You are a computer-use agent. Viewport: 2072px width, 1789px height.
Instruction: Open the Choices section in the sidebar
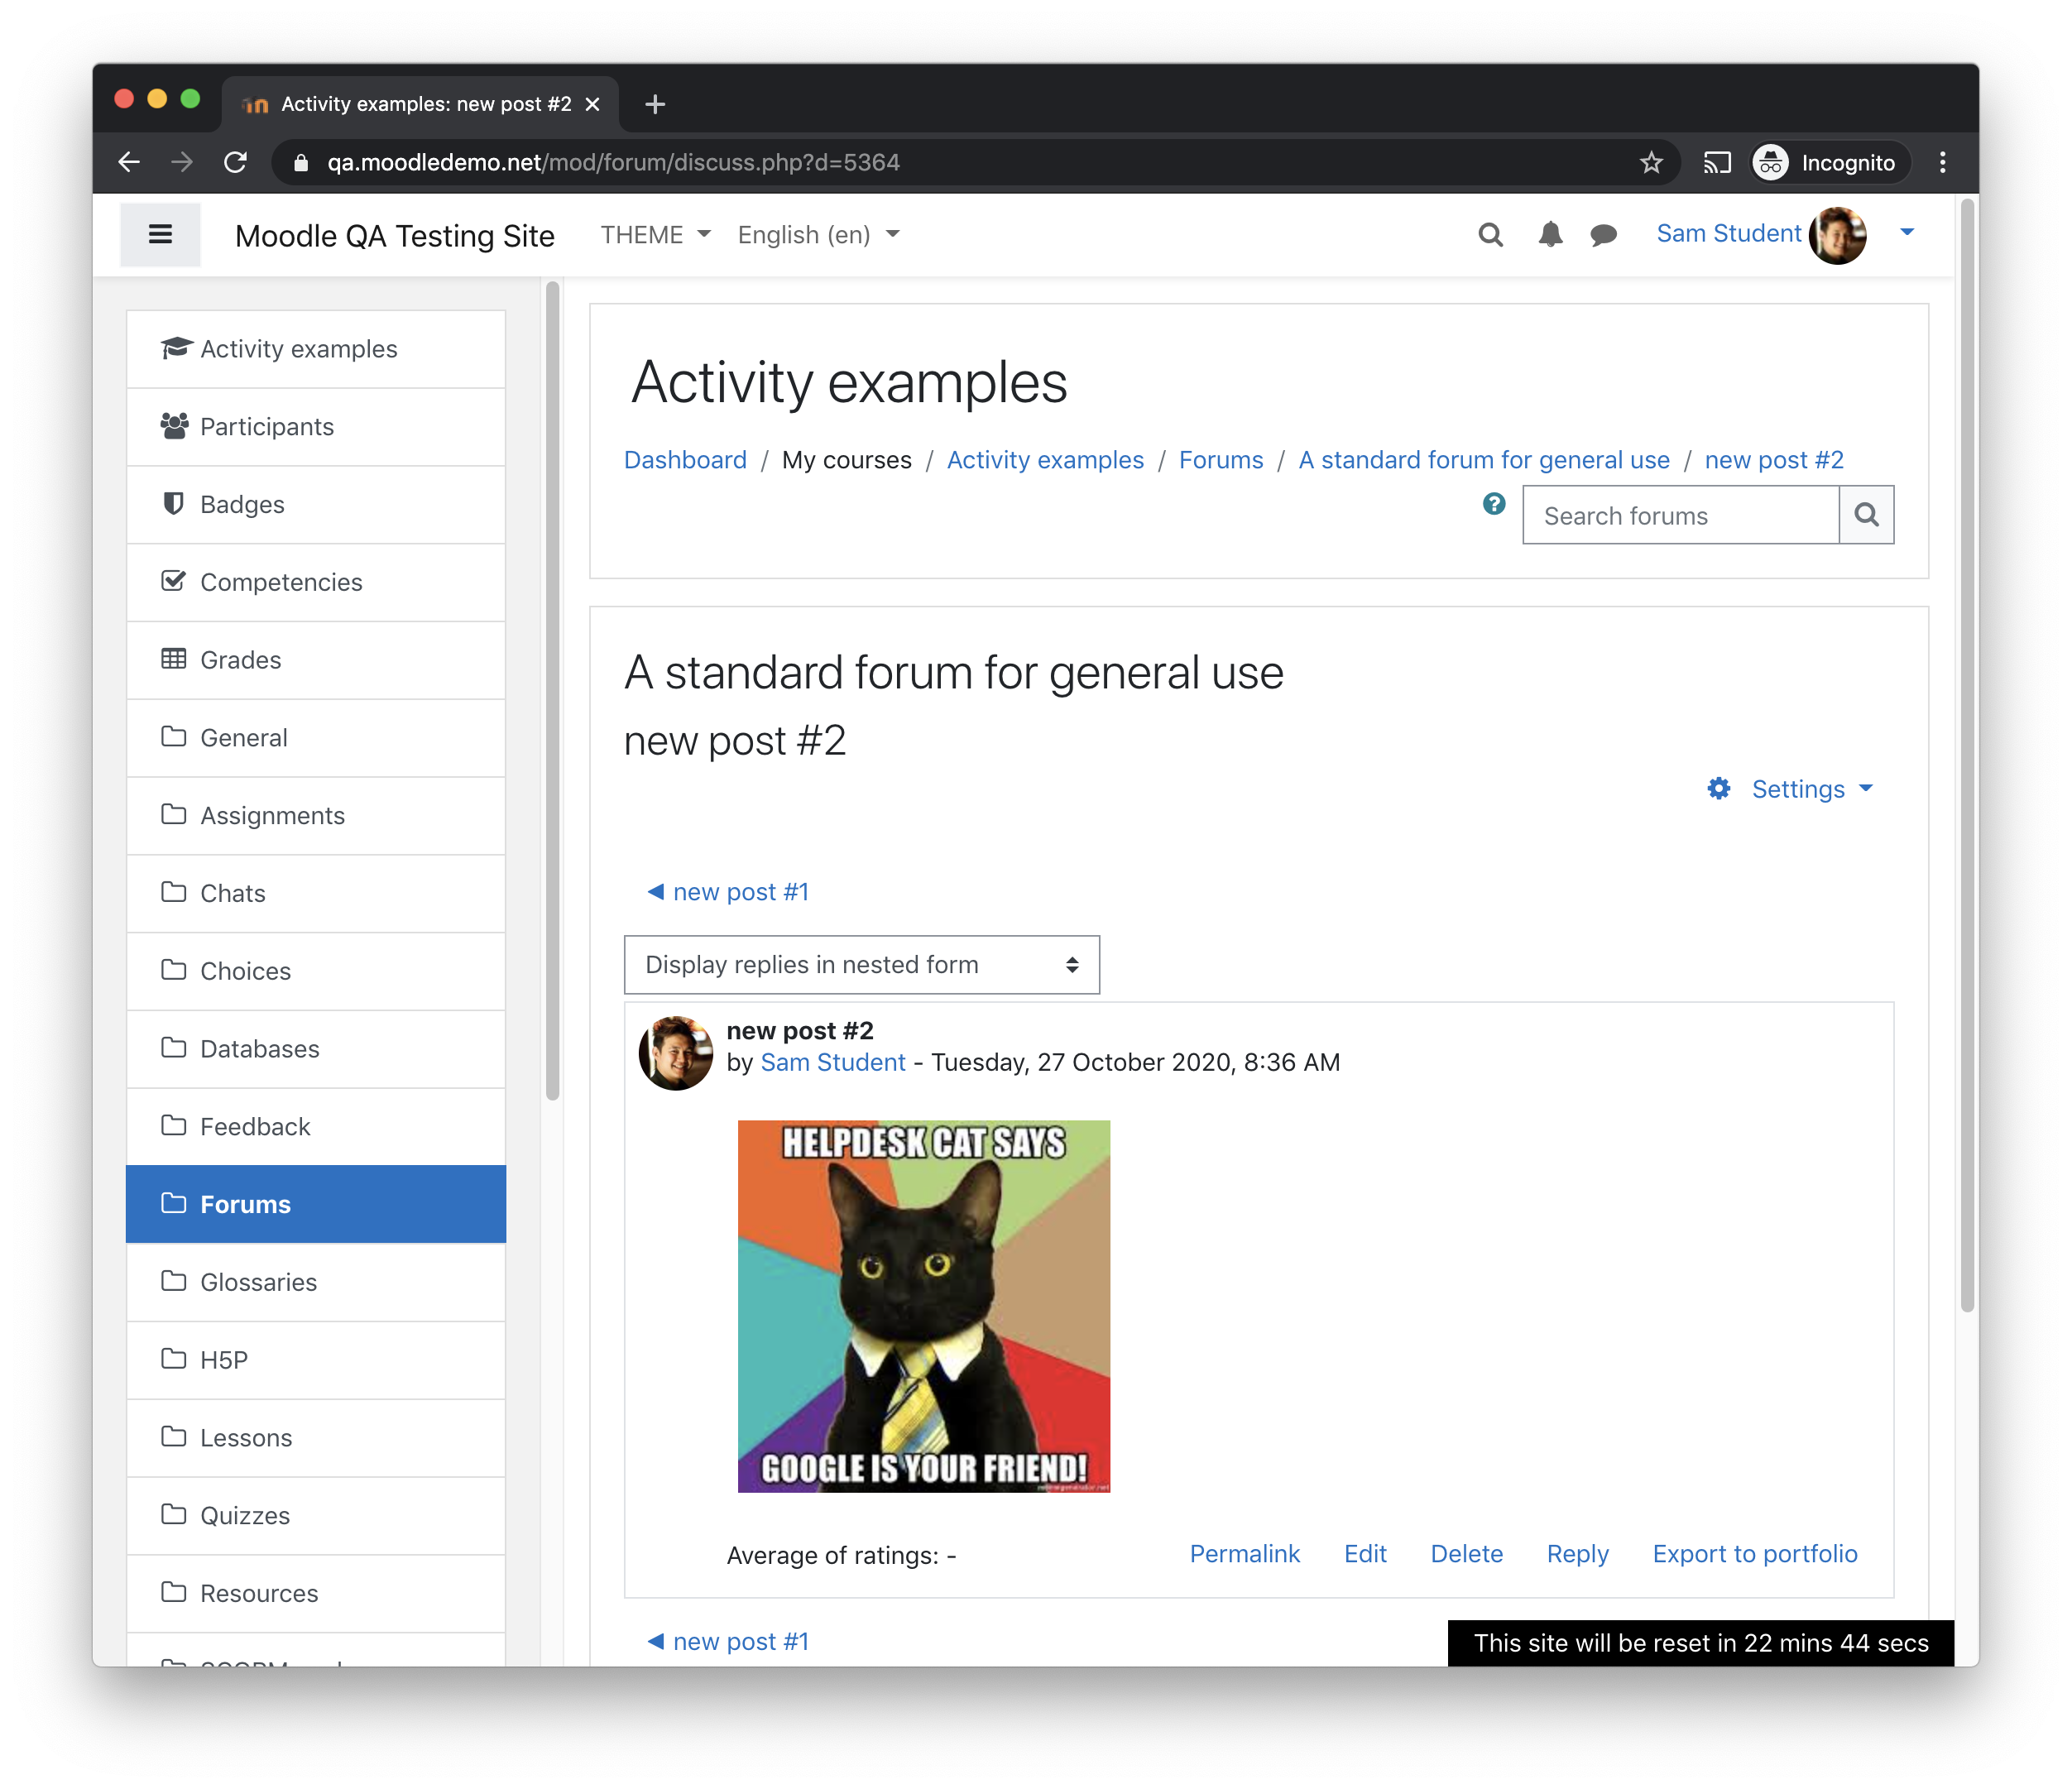[x=316, y=971]
